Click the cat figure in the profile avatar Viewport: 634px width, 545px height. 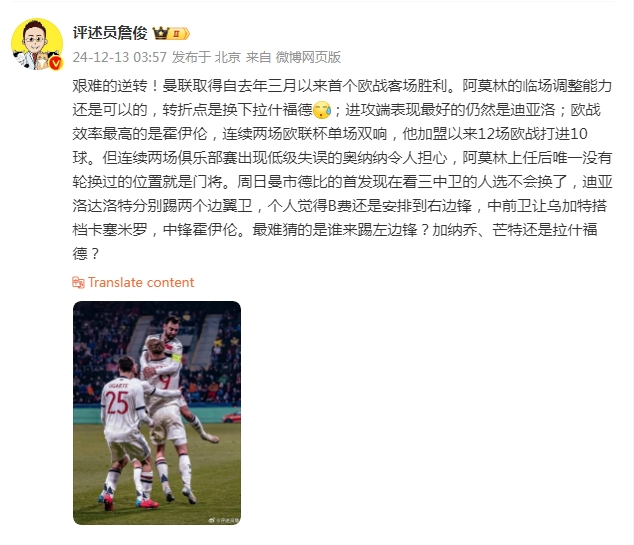point(42,61)
